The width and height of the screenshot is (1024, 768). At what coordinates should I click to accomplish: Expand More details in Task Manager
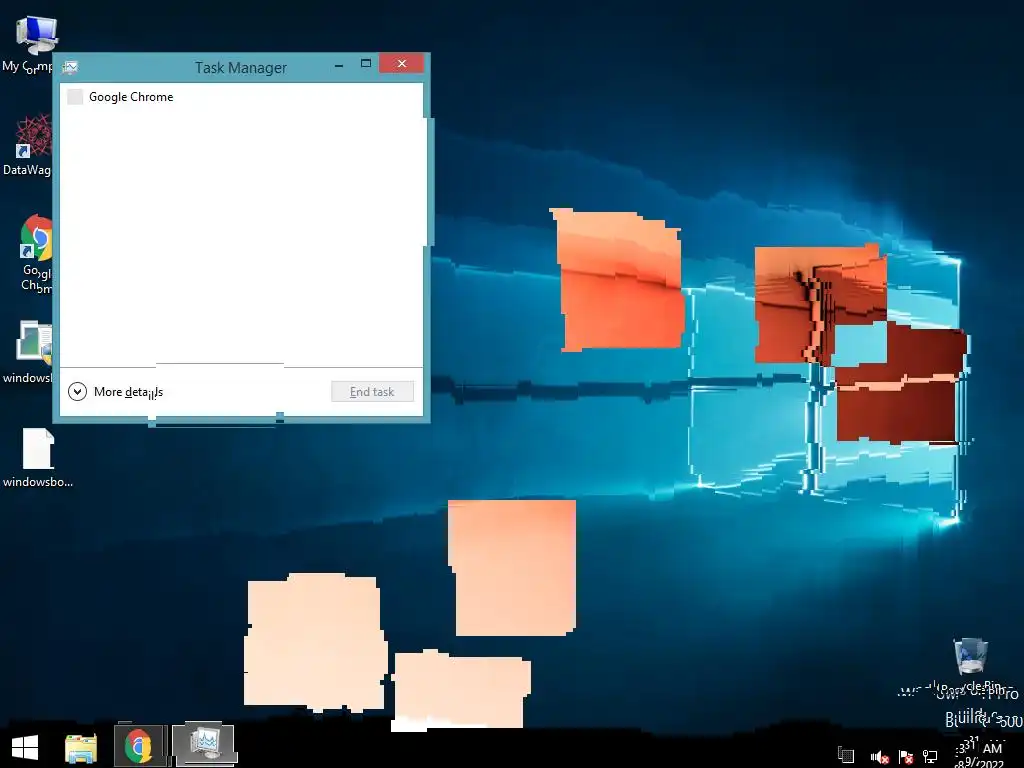(116, 392)
